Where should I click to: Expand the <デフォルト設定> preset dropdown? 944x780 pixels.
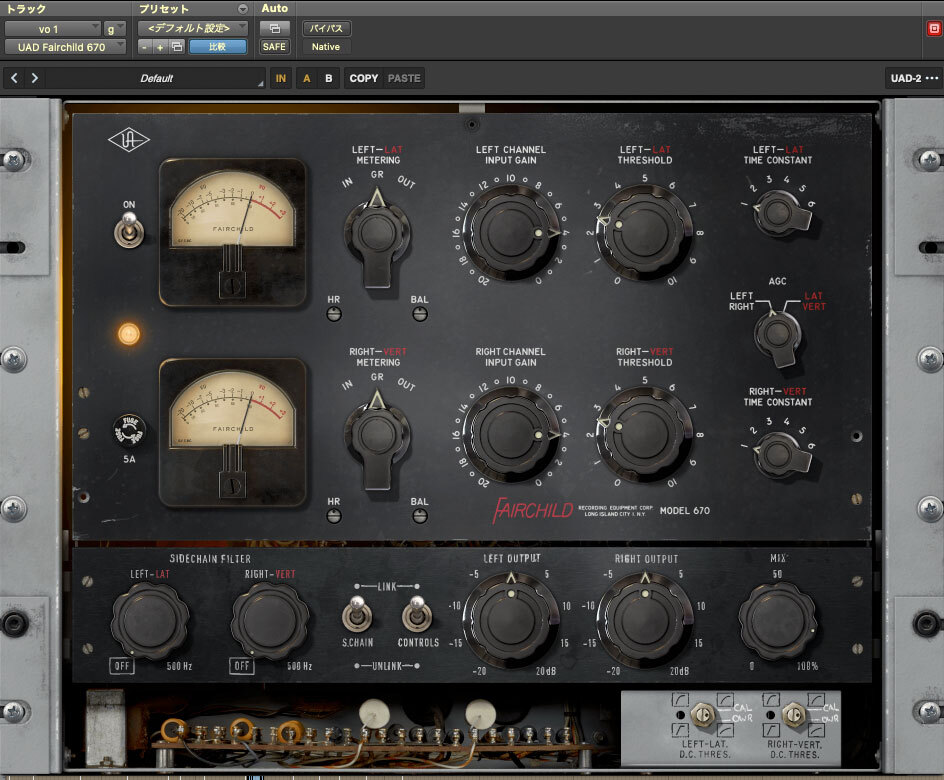coord(192,28)
